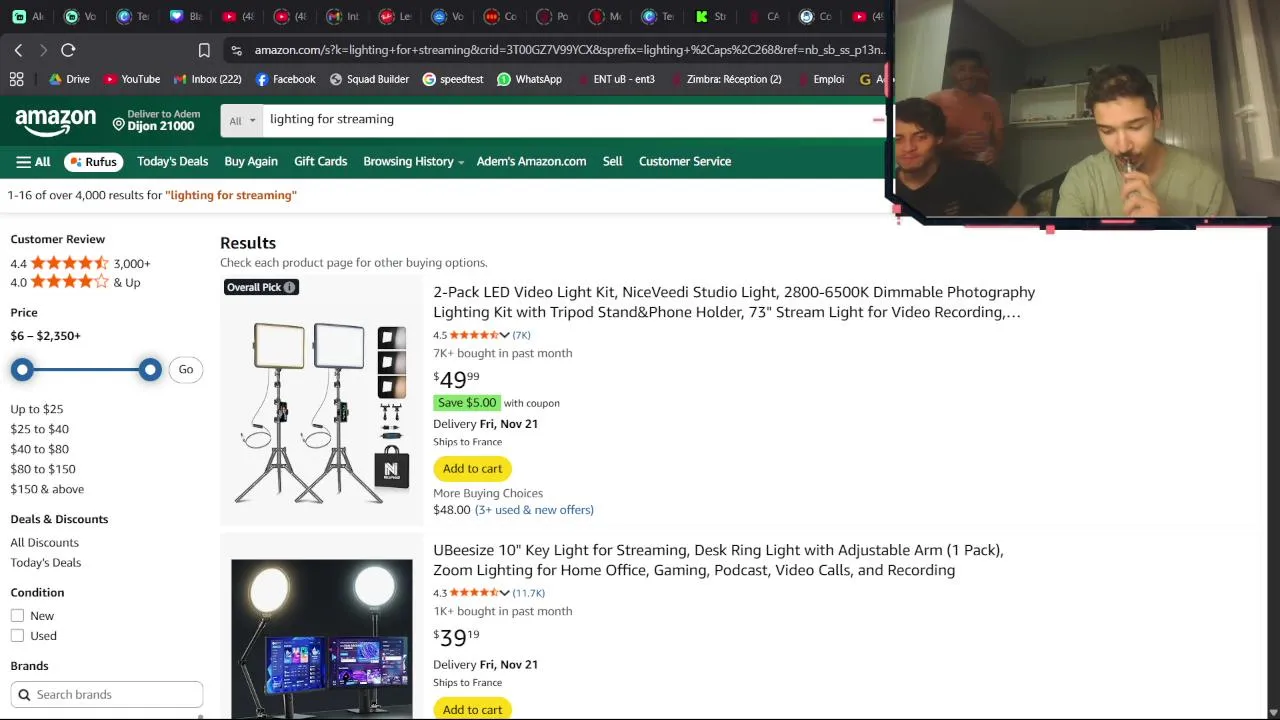1280x720 pixels.
Task: Open the YouTube bookmark
Action: [x=132, y=79]
